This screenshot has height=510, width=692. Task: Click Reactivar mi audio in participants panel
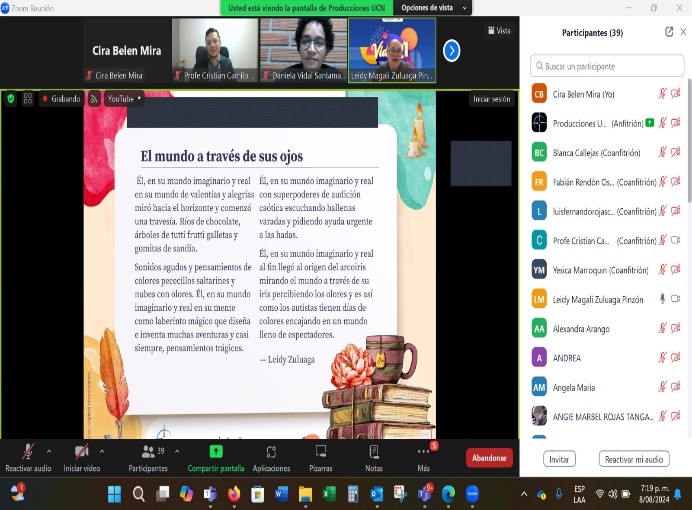633,459
